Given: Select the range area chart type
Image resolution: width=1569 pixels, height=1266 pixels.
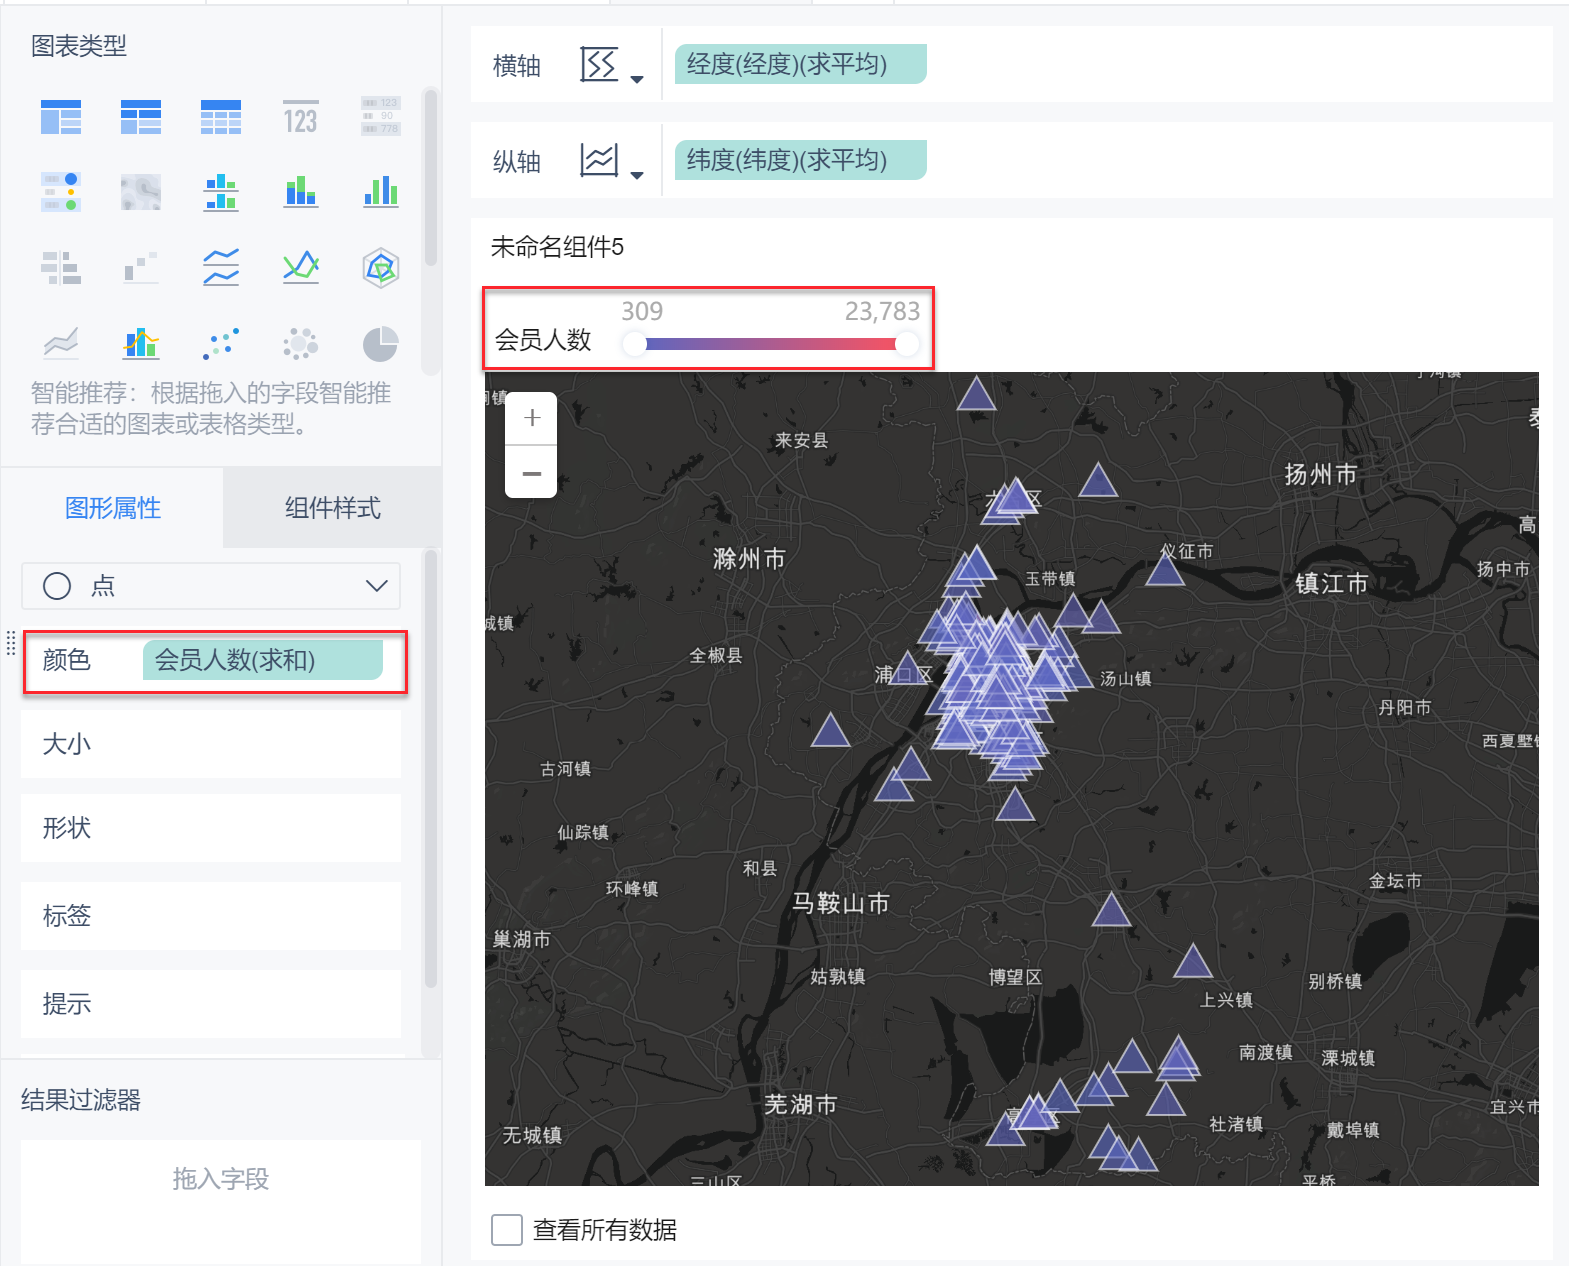Looking at the screenshot, I should (61, 343).
